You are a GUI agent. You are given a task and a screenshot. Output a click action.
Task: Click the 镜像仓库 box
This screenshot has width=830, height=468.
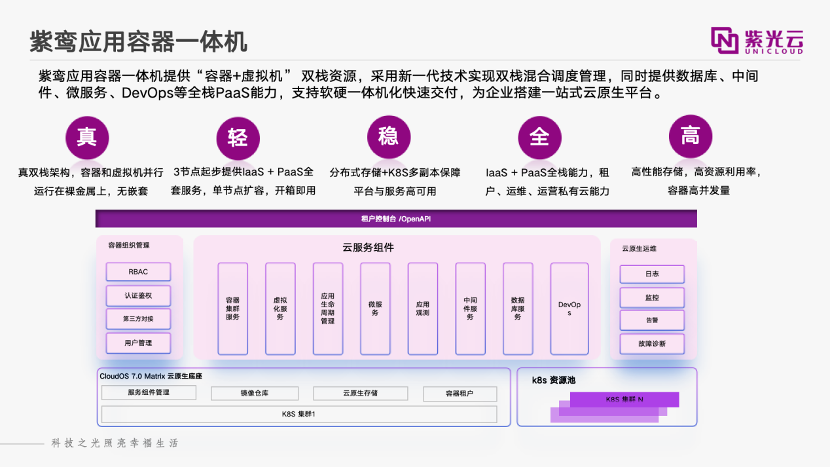click(x=253, y=393)
